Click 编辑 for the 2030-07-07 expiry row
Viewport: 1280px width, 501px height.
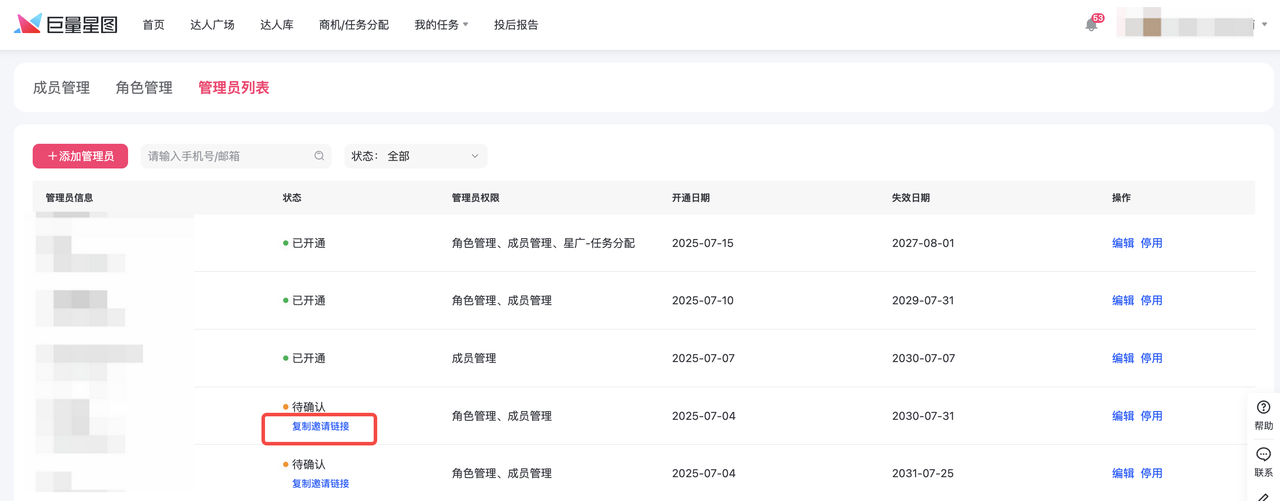point(1123,358)
